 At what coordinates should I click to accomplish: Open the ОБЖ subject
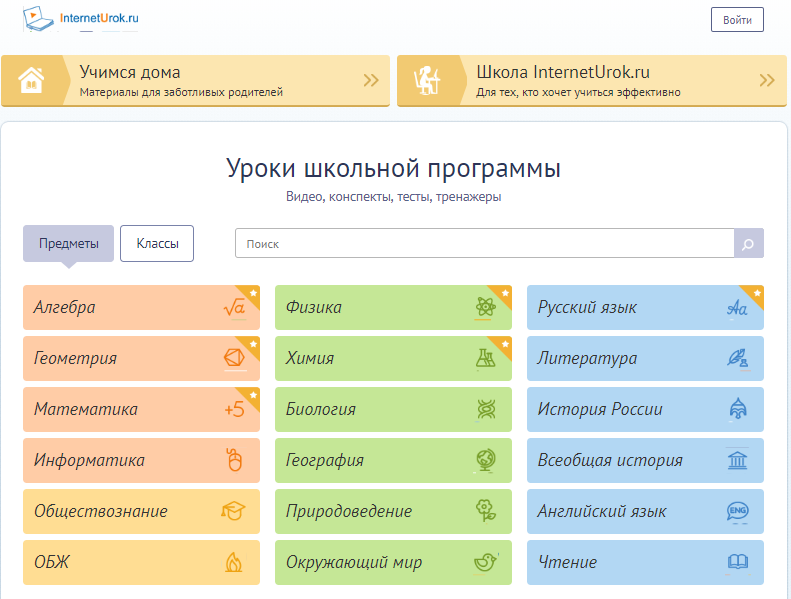(x=141, y=562)
